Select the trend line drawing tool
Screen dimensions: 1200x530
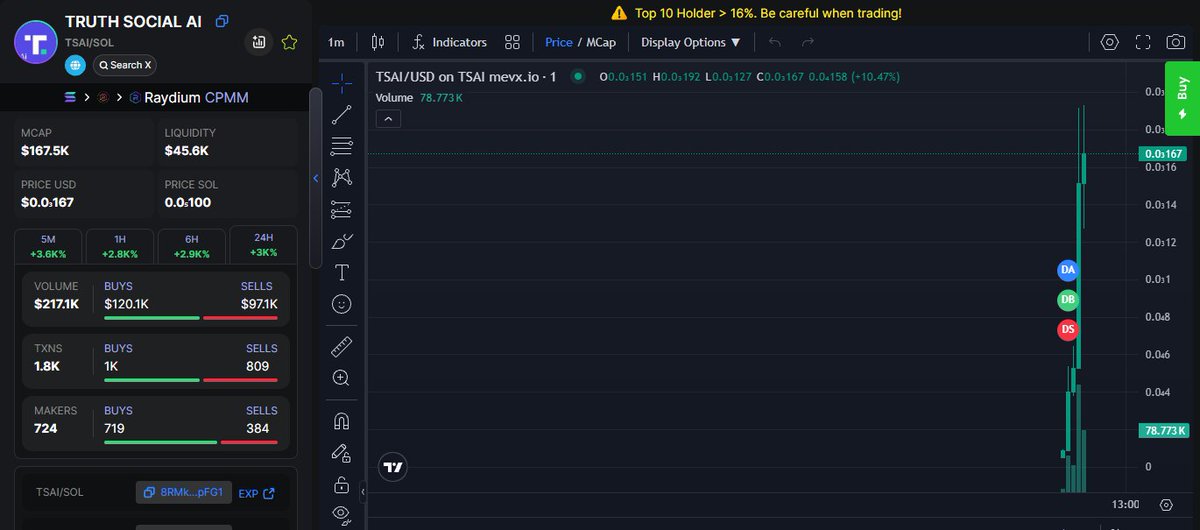(341, 114)
